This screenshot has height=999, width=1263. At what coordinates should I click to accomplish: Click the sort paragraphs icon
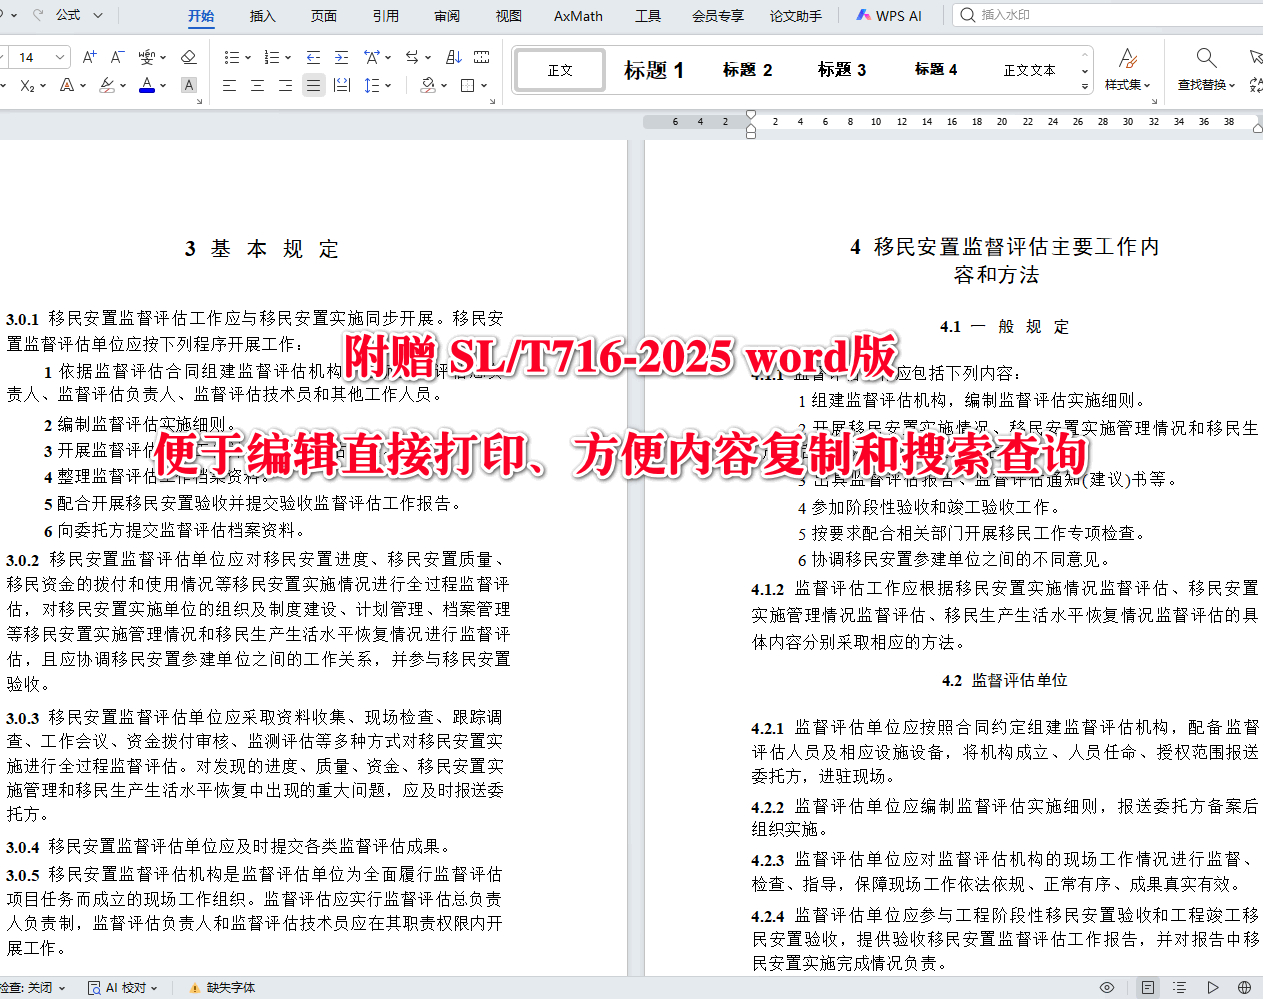455,57
